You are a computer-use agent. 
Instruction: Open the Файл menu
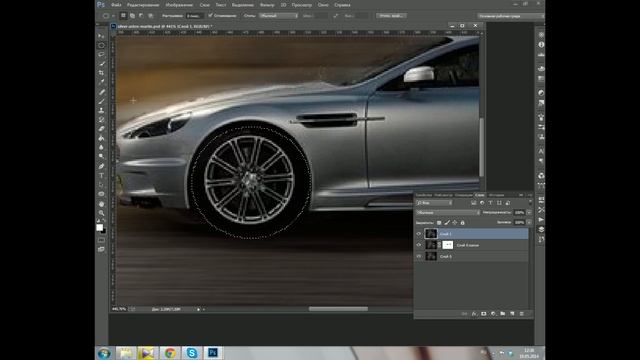coord(116,5)
